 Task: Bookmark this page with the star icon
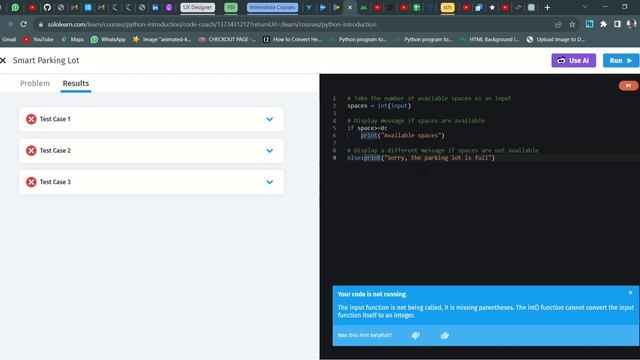click(x=572, y=24)
